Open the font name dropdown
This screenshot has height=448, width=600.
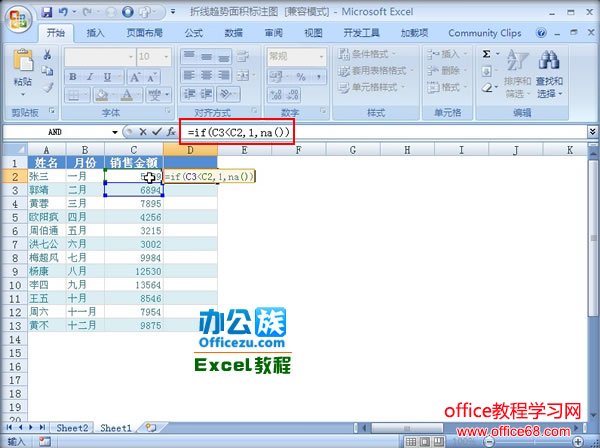pos(131,57)
